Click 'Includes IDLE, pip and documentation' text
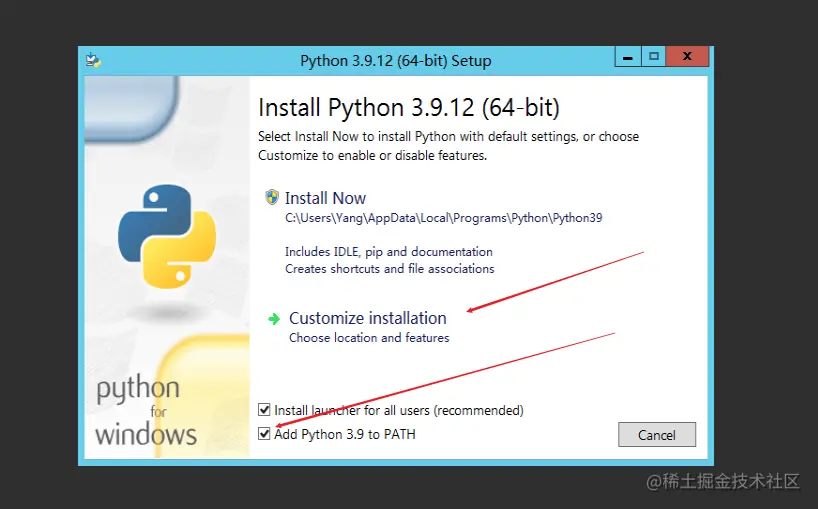The image size is (818, 509). (389, 252)
